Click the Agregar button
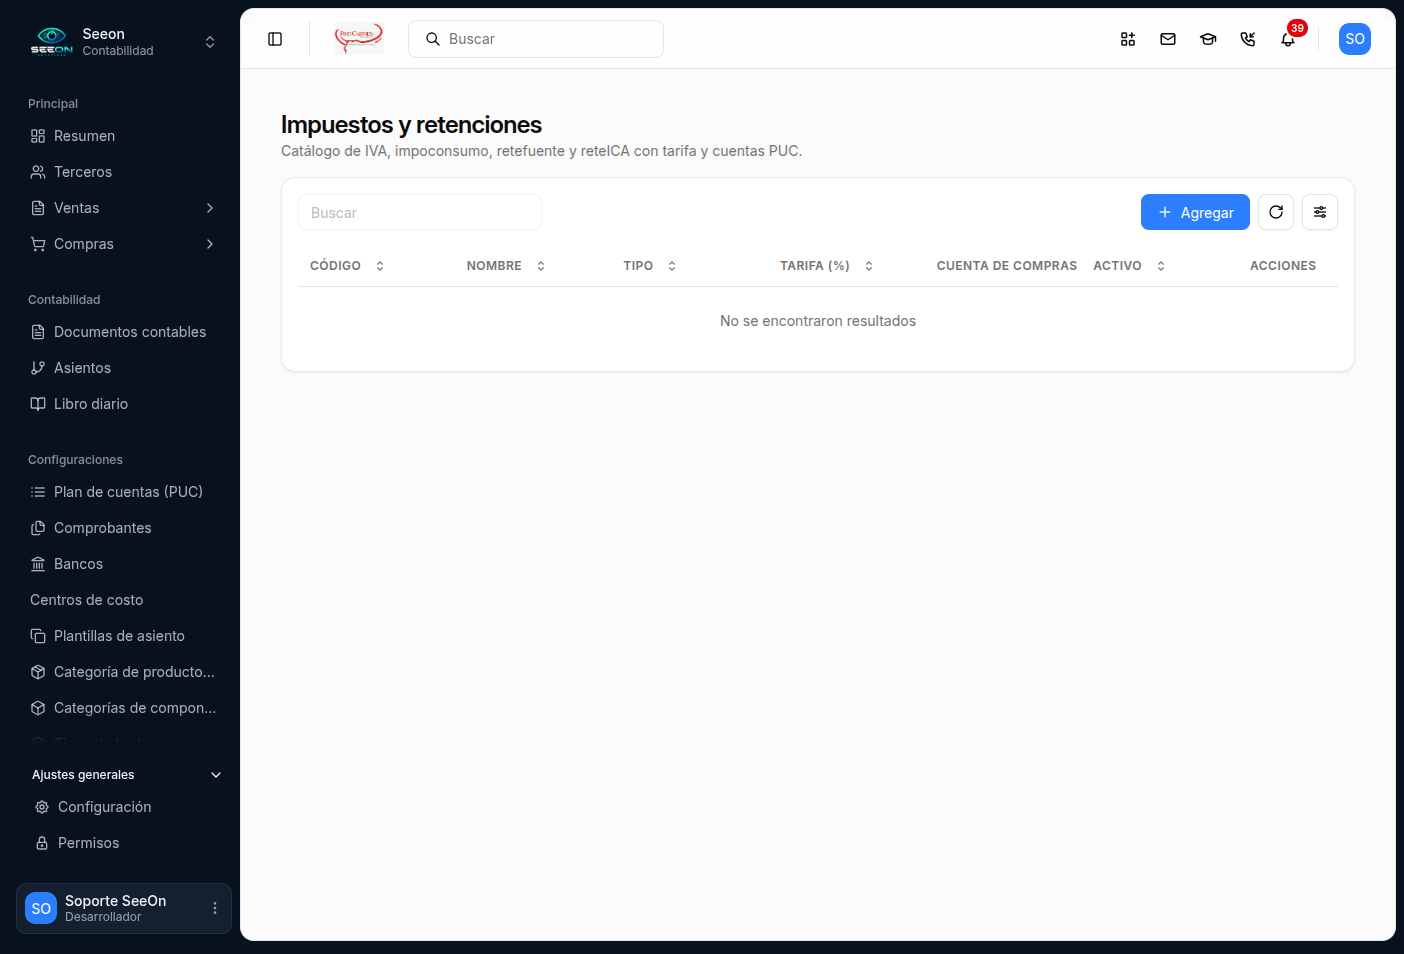Viewport: 1404px width, 954px height. coord(1195,212)
